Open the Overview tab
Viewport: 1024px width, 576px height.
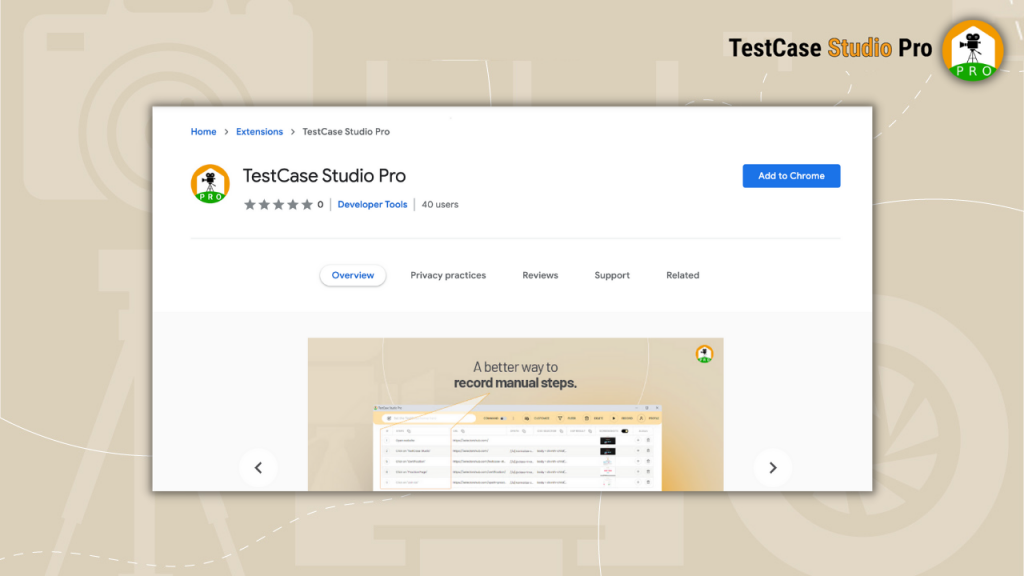pos(353,275)
